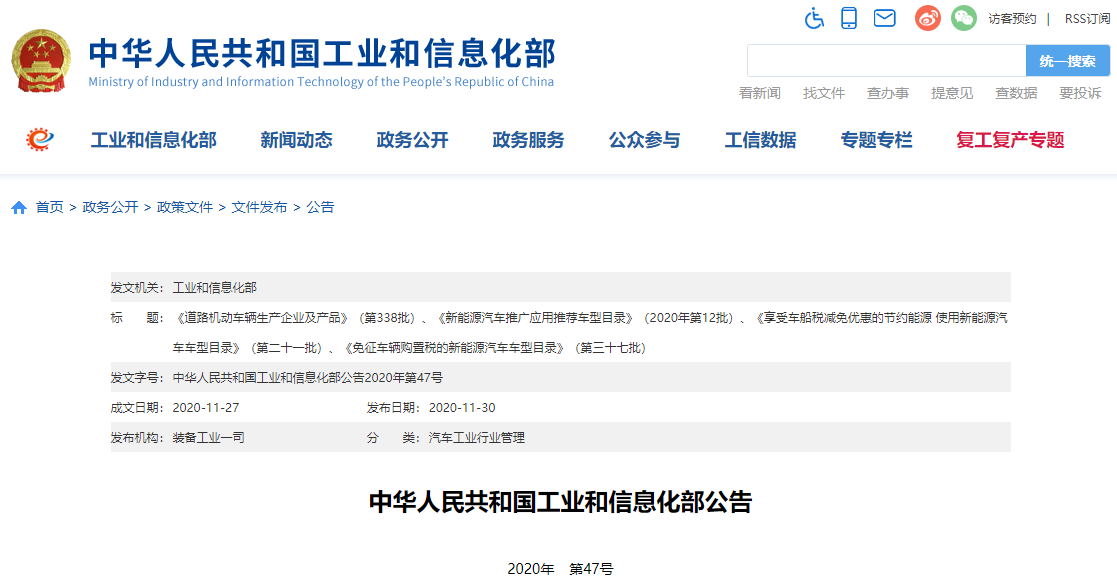Open the 工信数据 section
This screenshot has width=1117, height=581.
[760, 141]
